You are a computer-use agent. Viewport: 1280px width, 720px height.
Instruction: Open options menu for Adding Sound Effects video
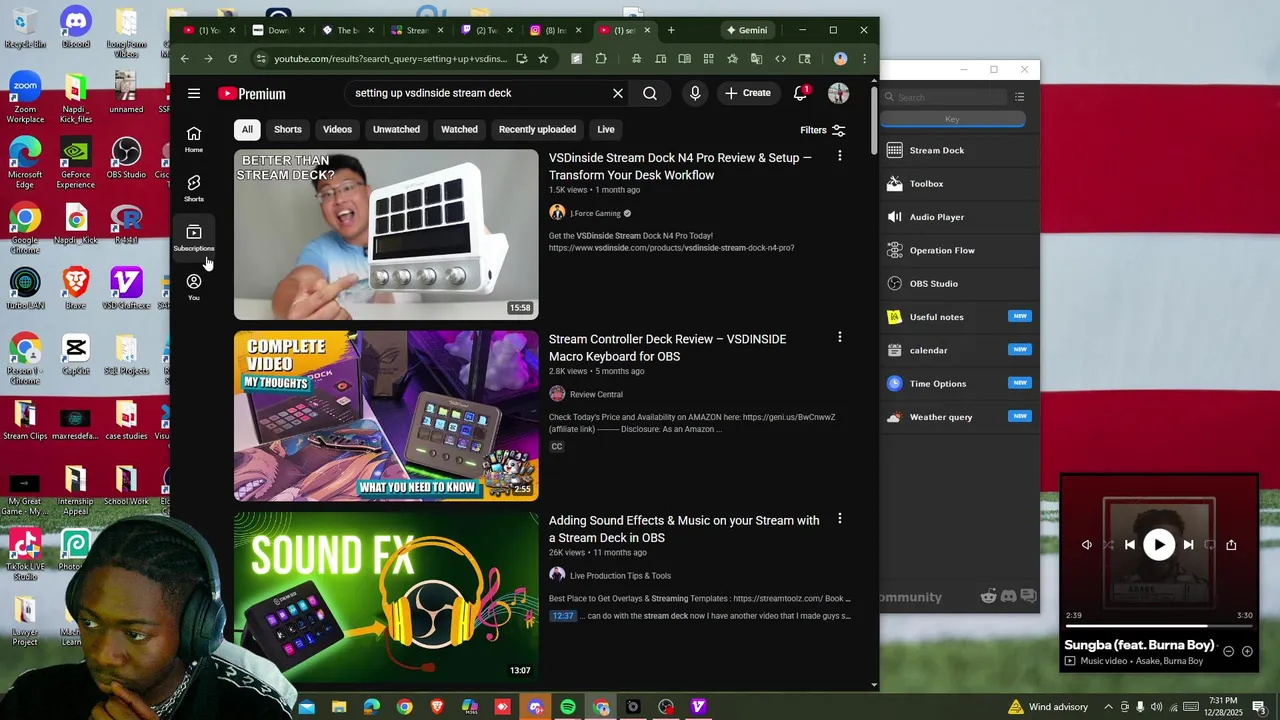(840, 519)
